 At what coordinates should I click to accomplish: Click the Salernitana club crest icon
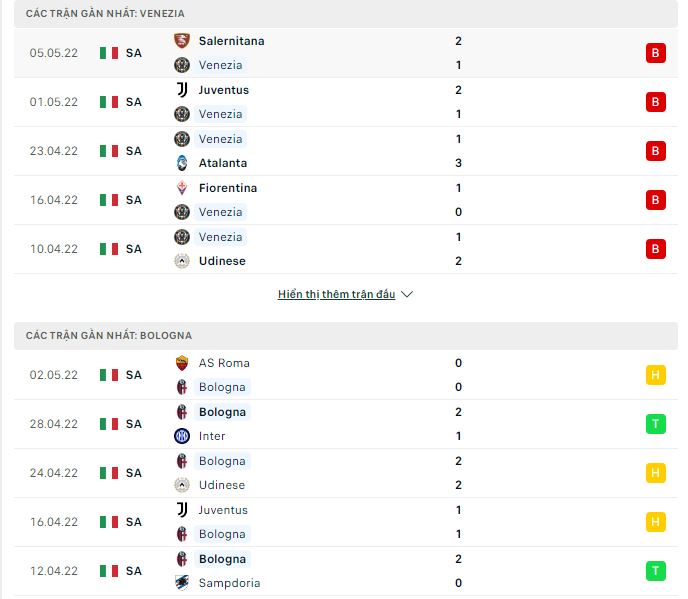tap(182, 41)
